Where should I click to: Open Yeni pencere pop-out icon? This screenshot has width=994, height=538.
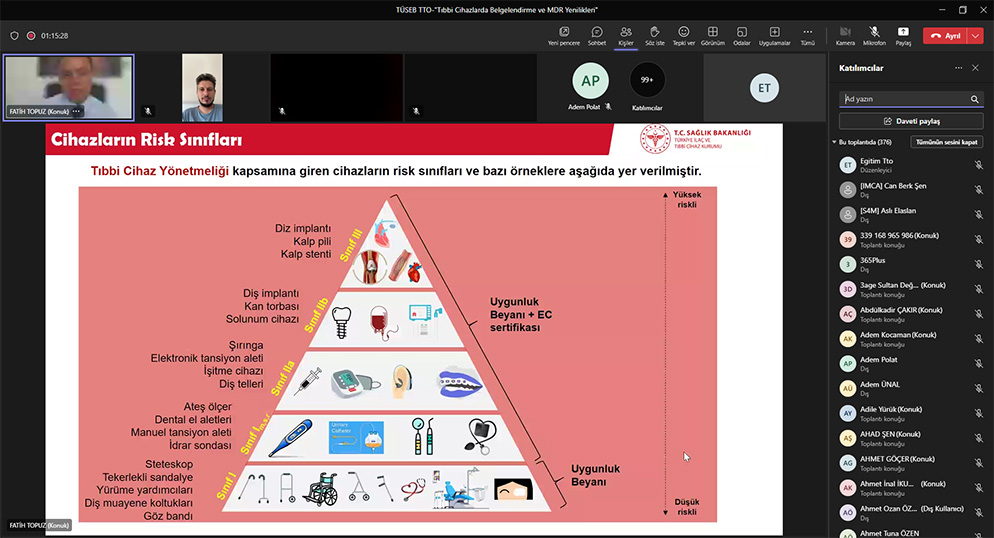[565, 35]
